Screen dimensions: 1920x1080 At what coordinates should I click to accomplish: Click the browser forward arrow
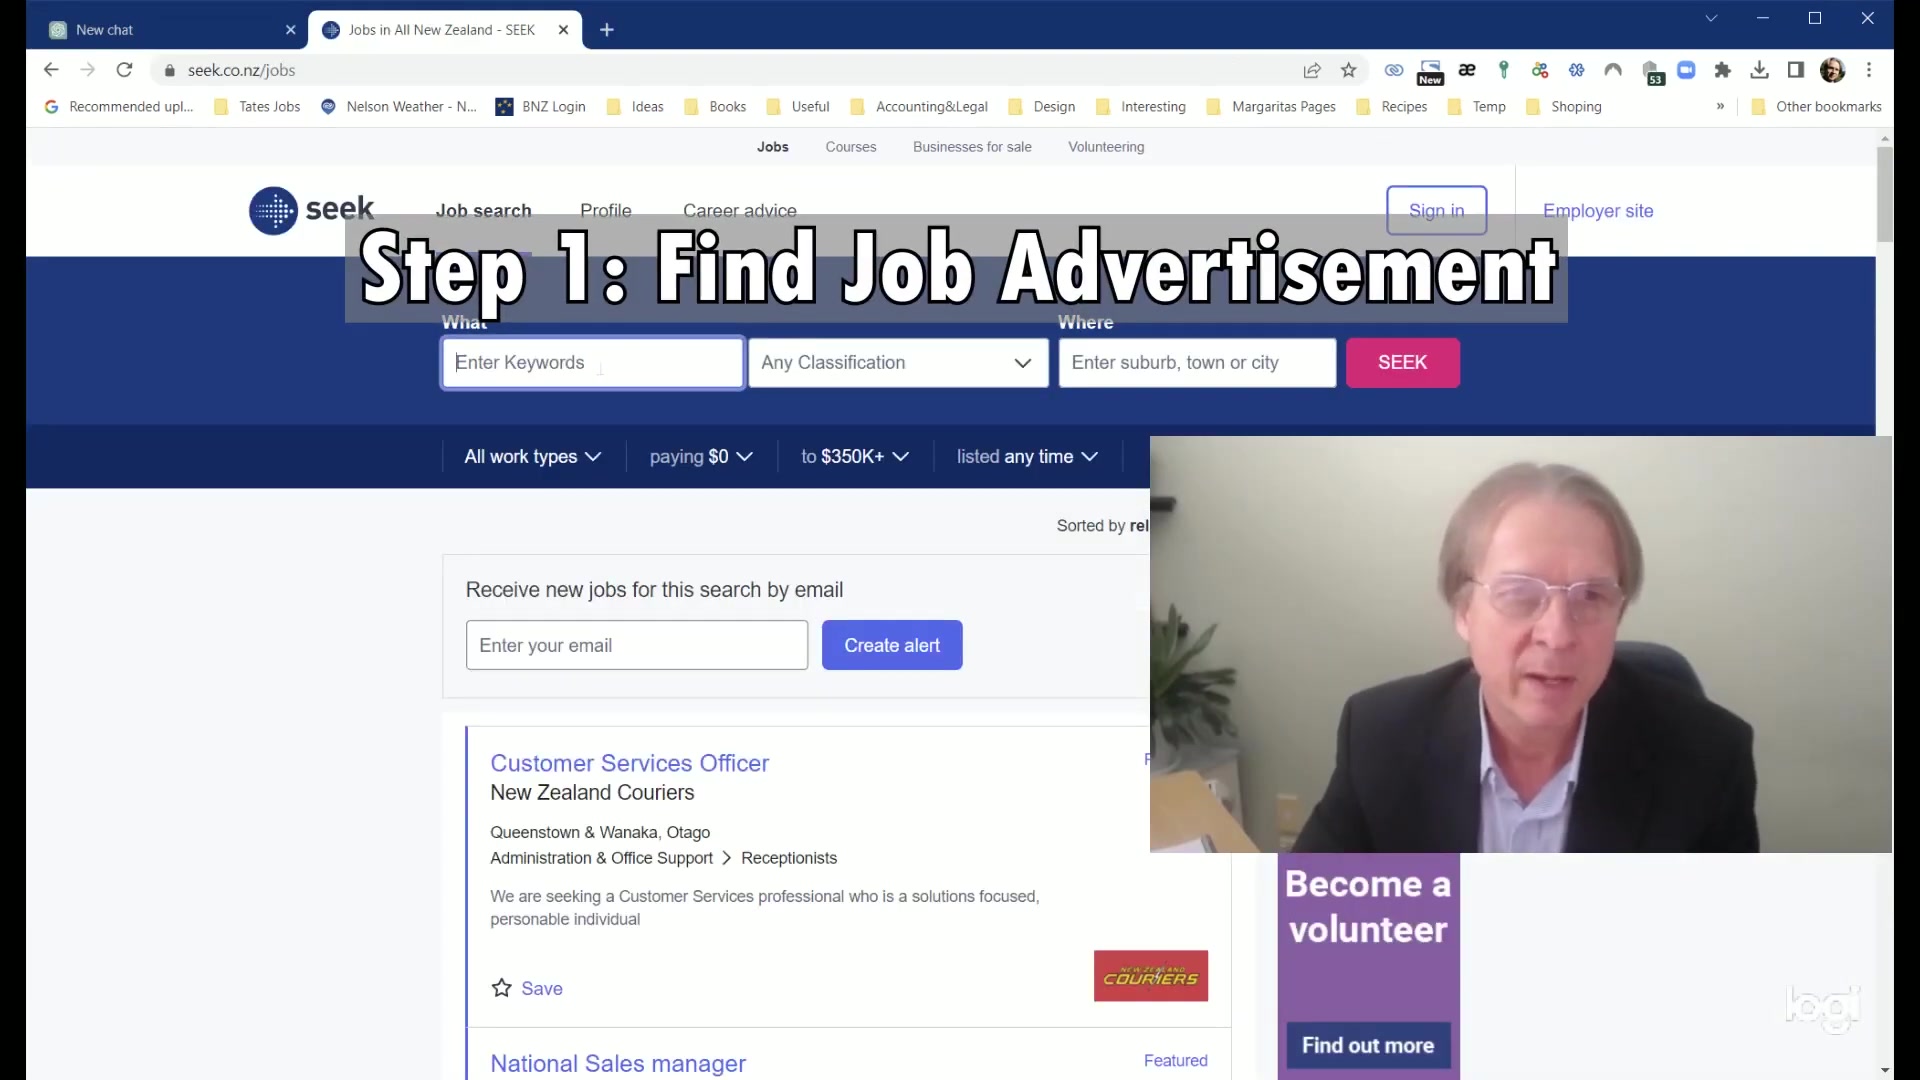pos(88,70)
